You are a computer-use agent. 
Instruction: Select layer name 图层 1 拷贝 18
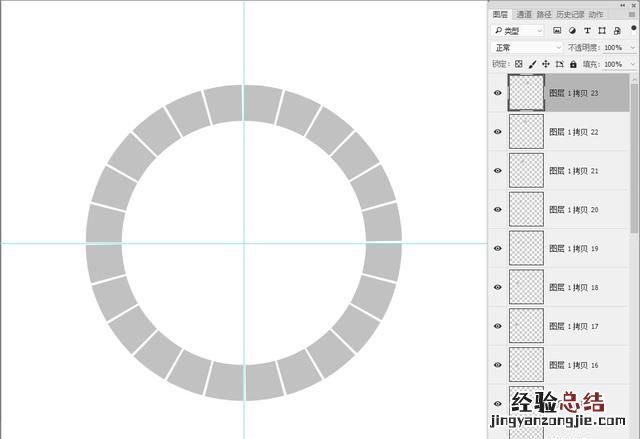[573, 288]
